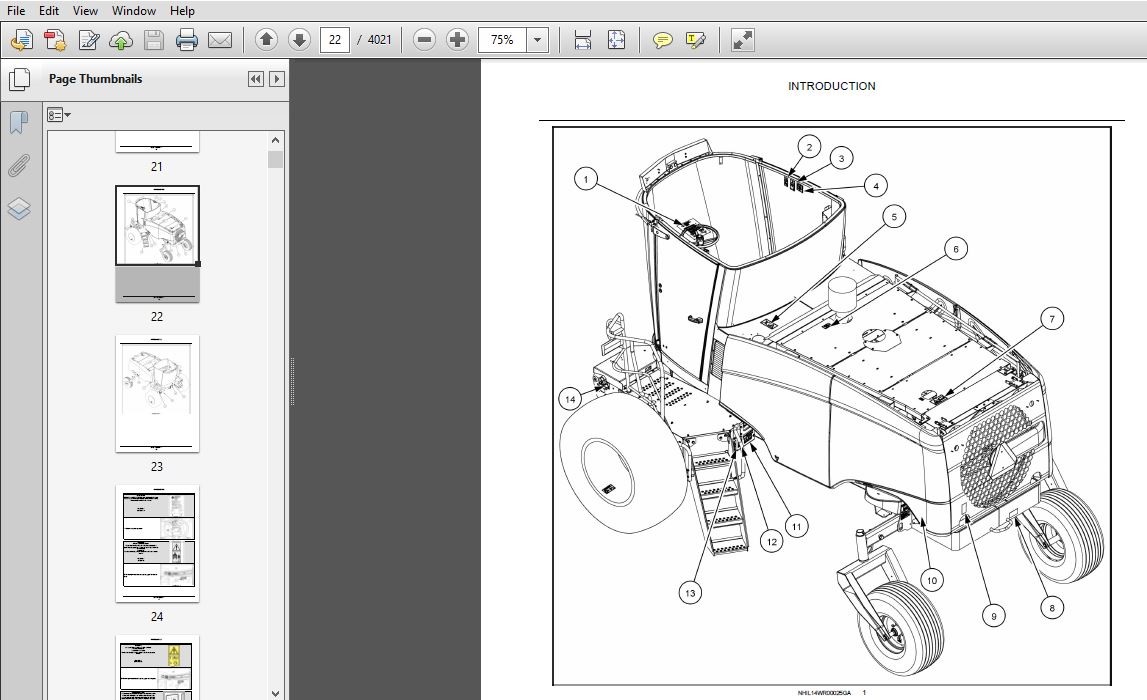The image size is (1147, 700).
Task: Click the Save floppy disk icon
Action: pyautogui.click(x=154, y=39)
